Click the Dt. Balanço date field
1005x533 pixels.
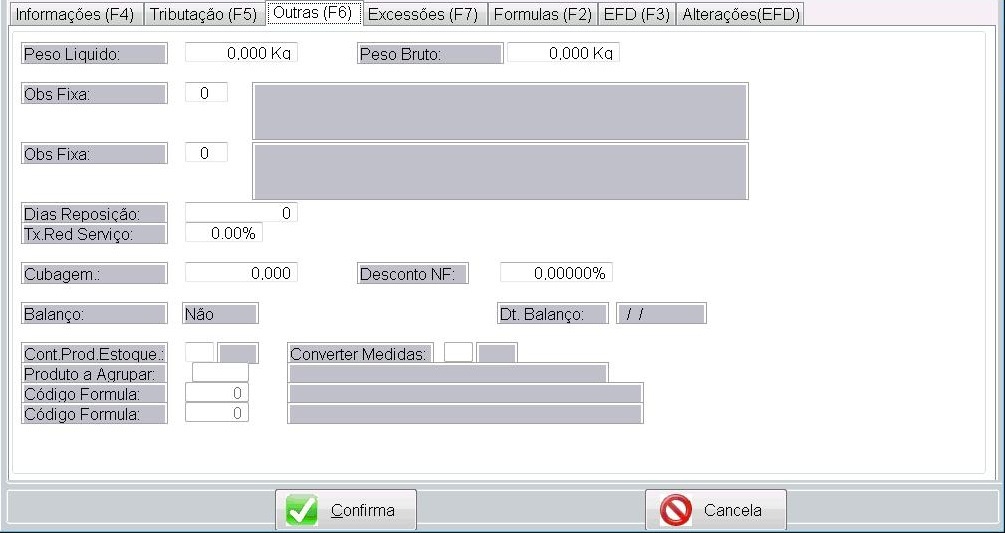661,314
